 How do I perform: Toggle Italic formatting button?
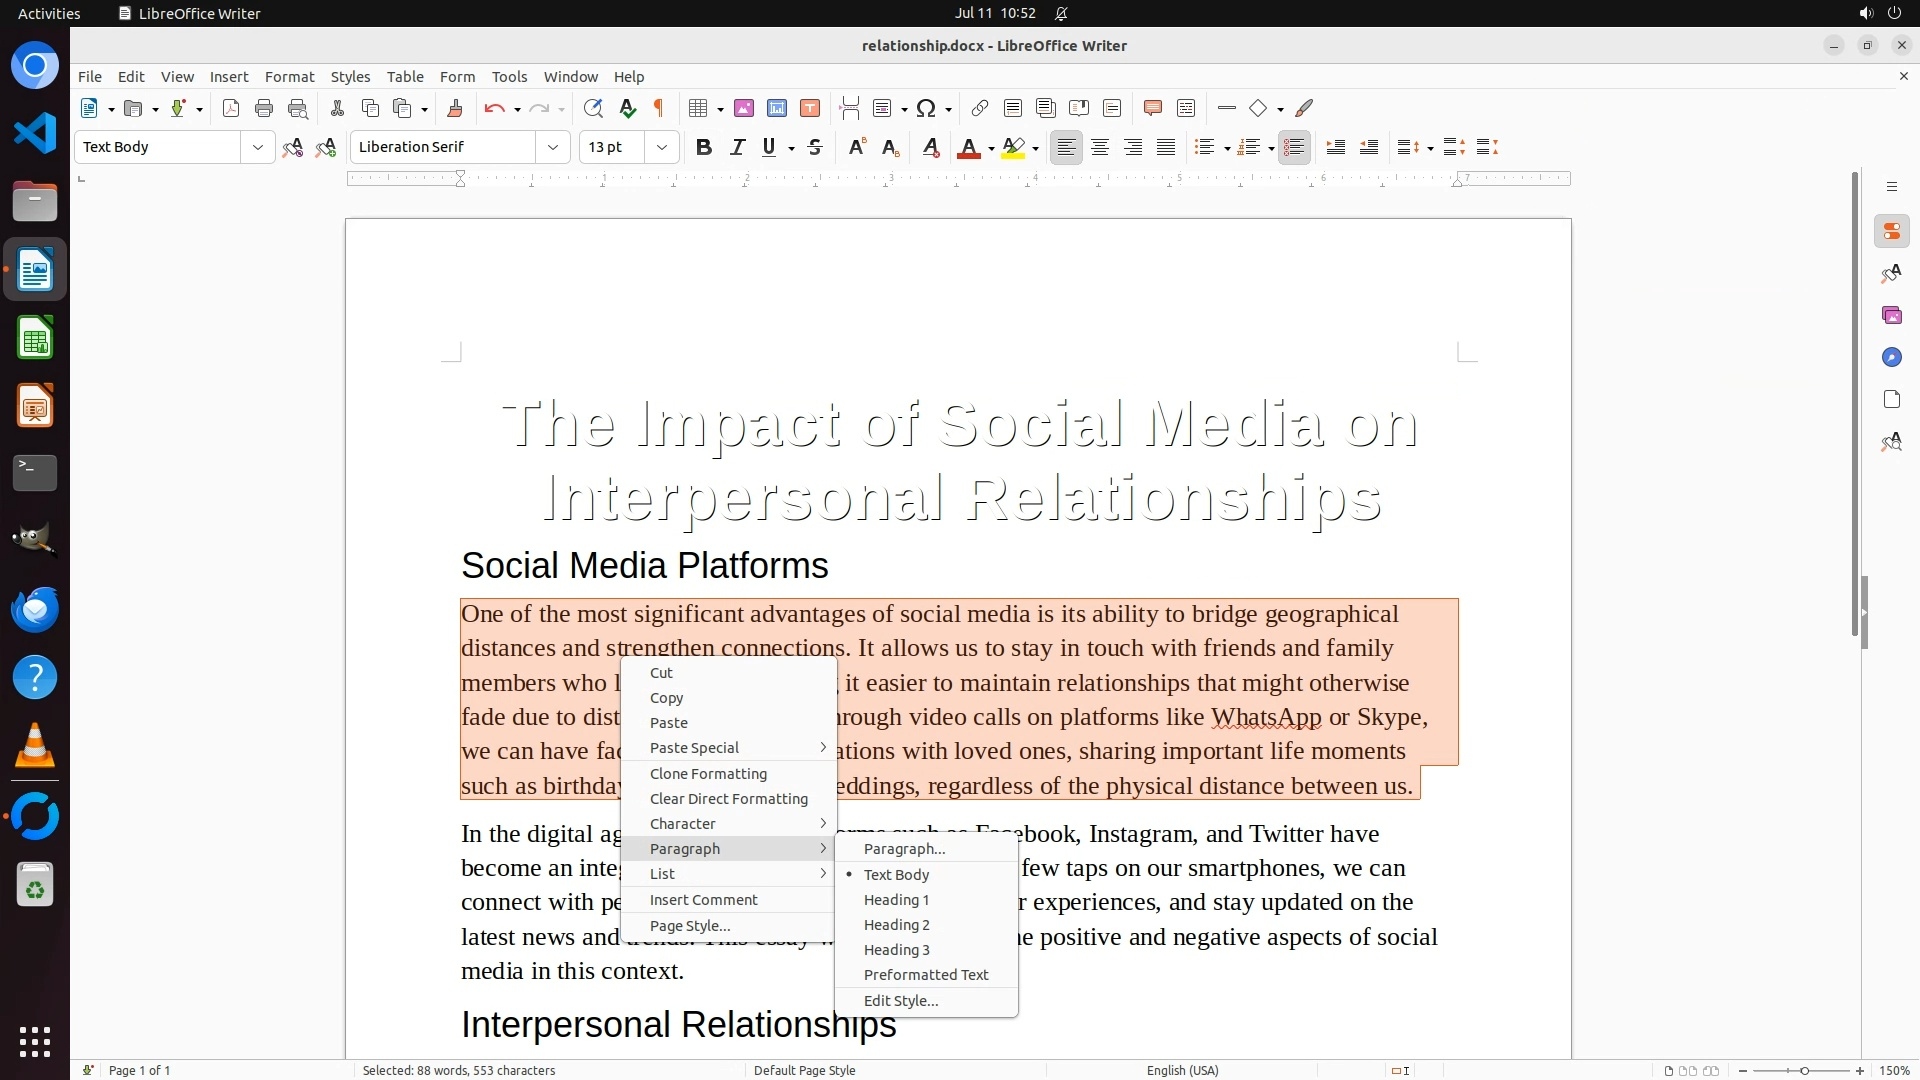pyautogui.click(x=737, y=147)
